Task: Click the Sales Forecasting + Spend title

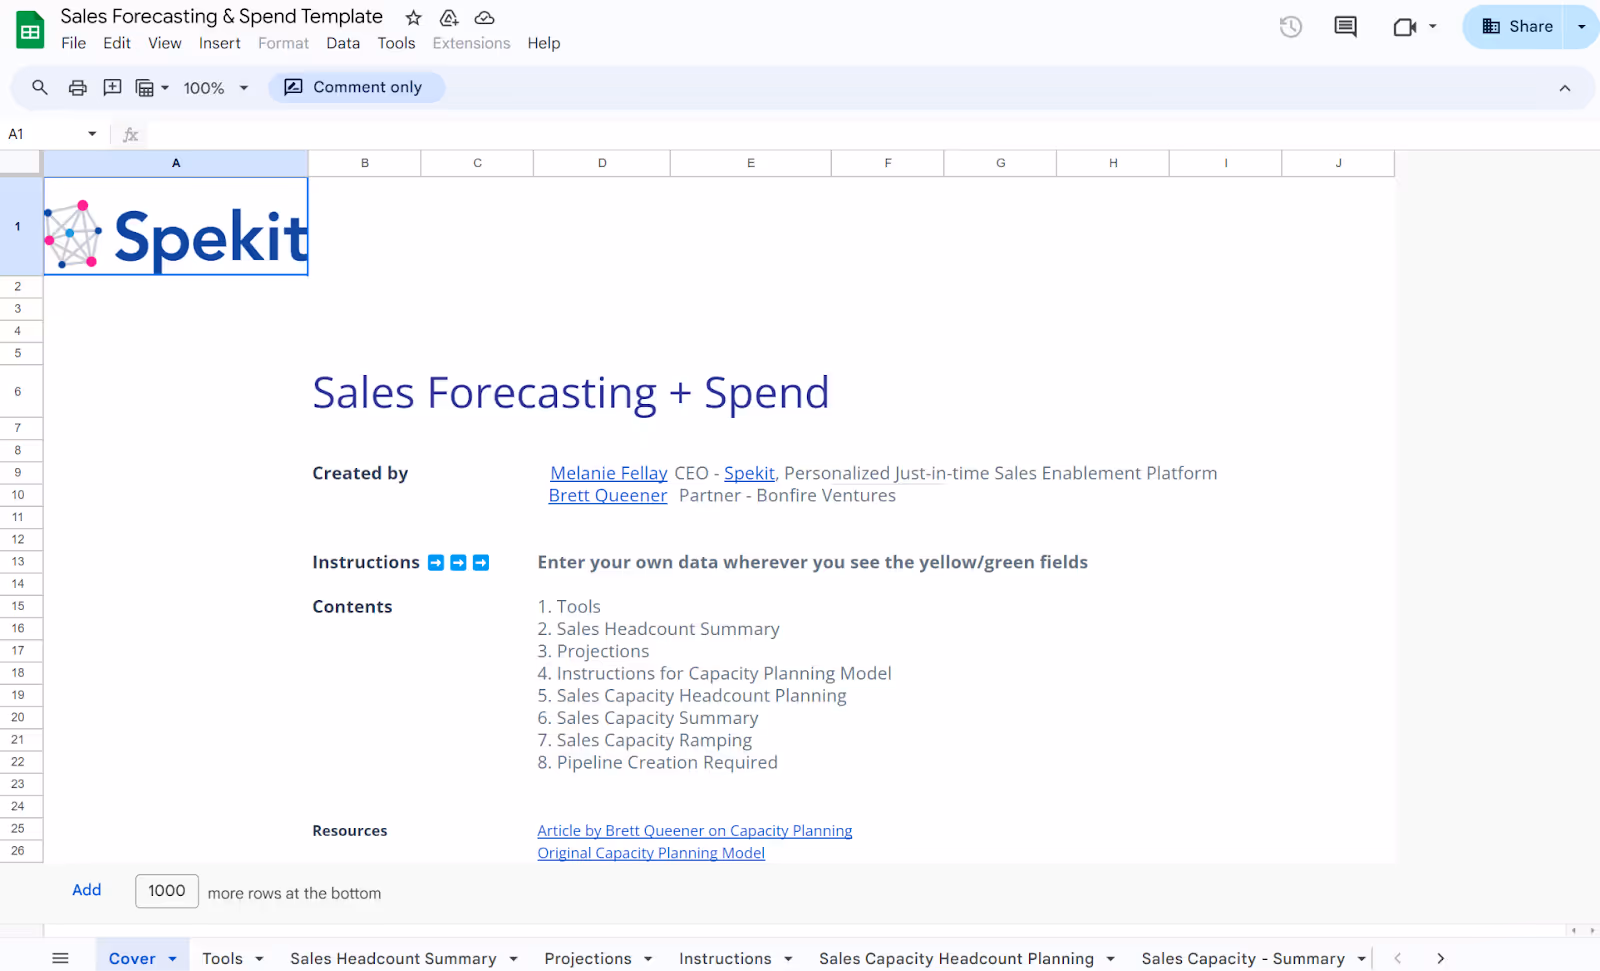Action: coord(570,392)
